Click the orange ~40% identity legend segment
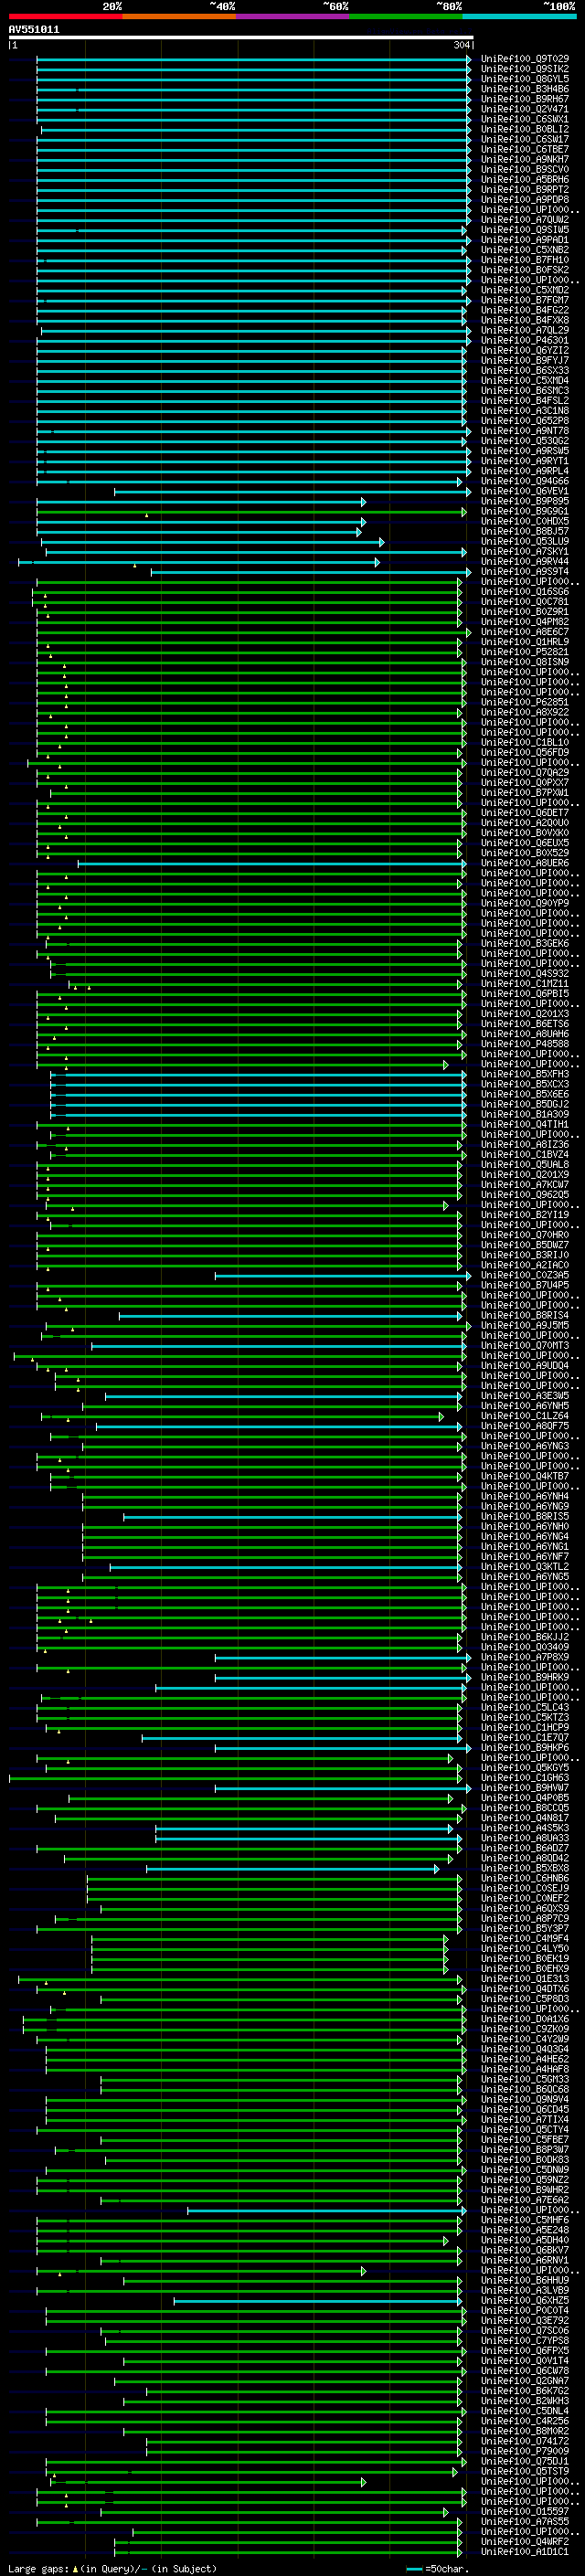585x2576 pixels. 179,16
